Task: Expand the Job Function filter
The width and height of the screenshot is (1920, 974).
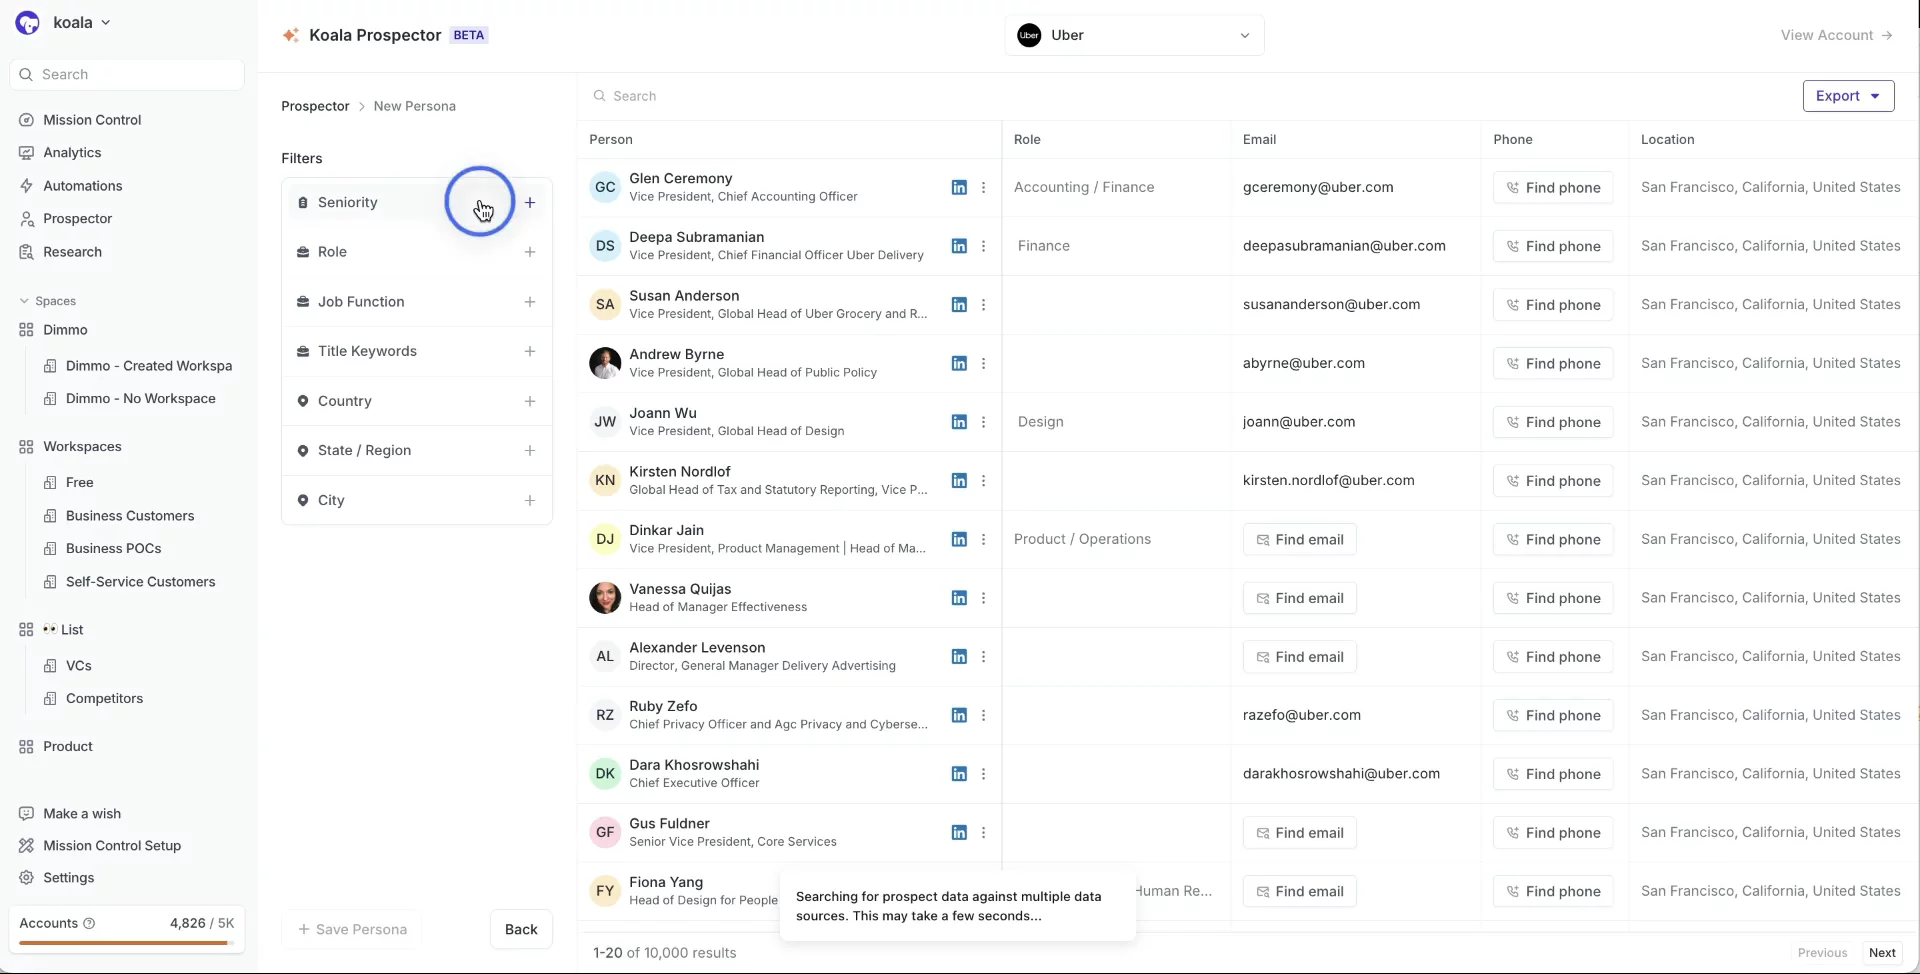Action: [529, 302]
